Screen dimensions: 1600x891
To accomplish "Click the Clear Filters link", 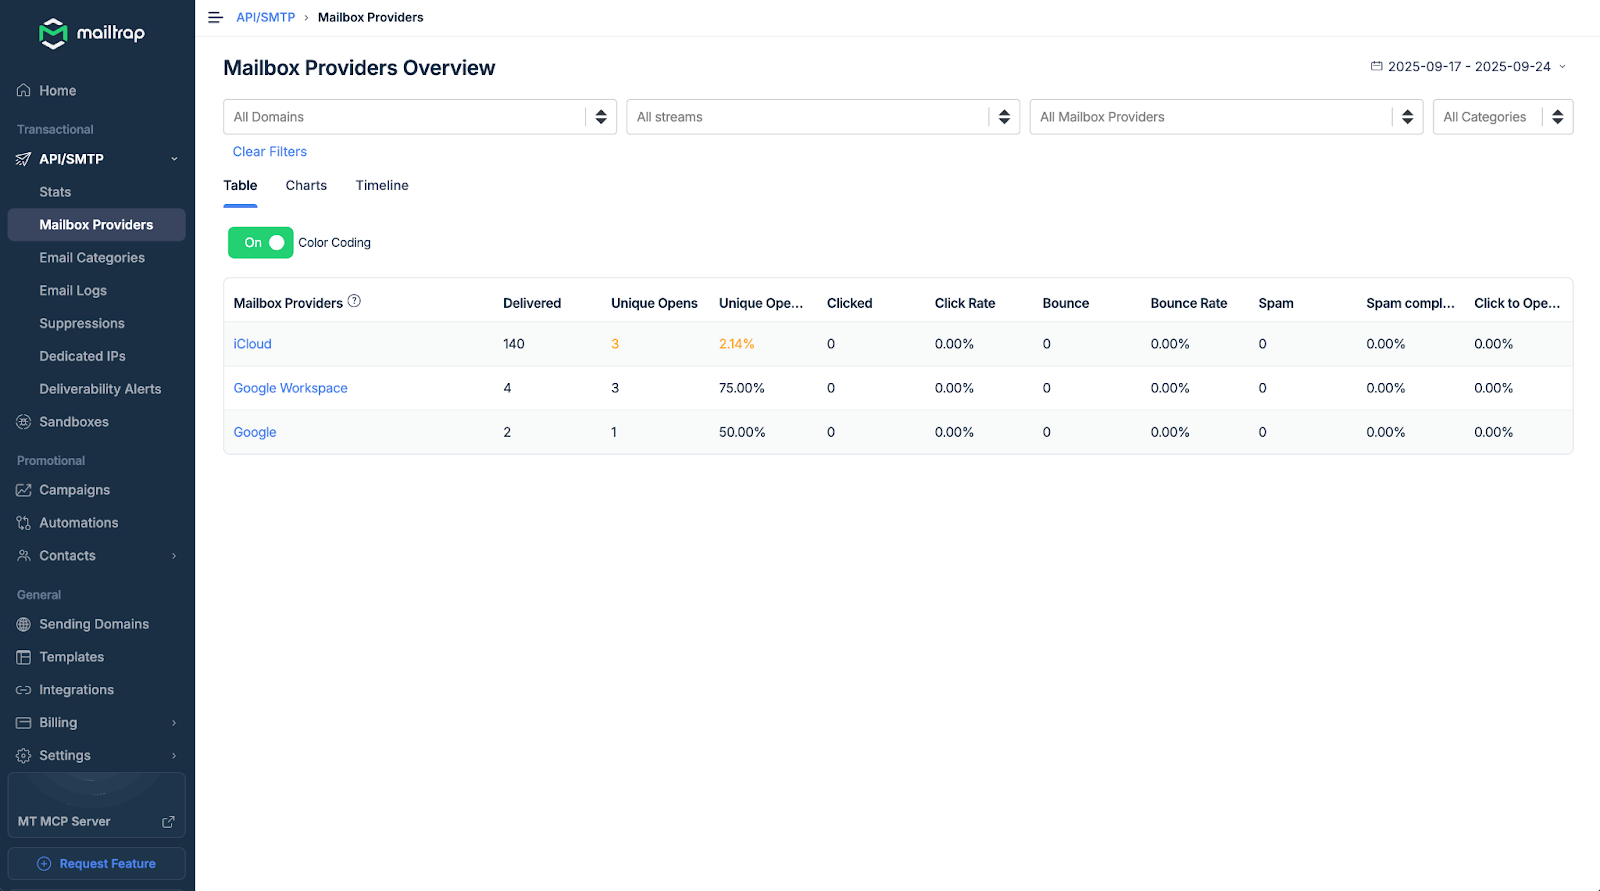I will (x=270, y=152).
